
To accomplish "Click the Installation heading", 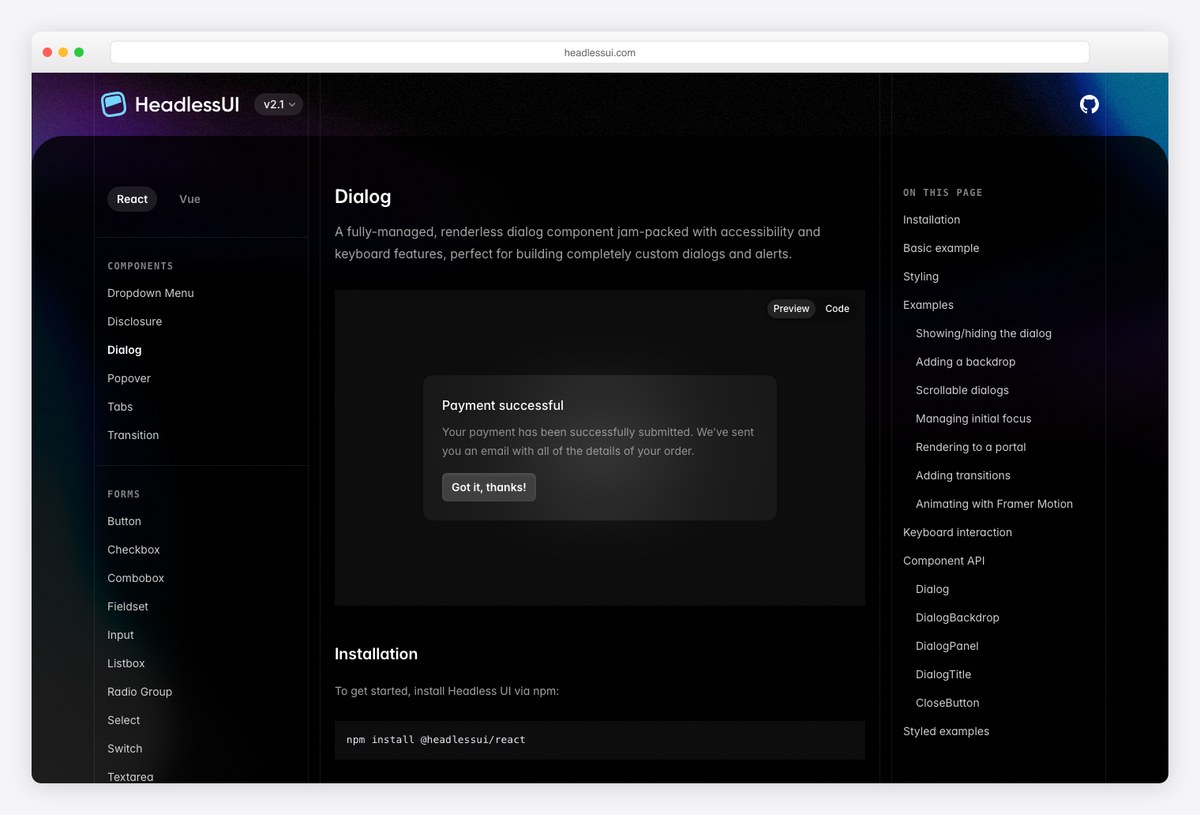I will coord(376,654).
